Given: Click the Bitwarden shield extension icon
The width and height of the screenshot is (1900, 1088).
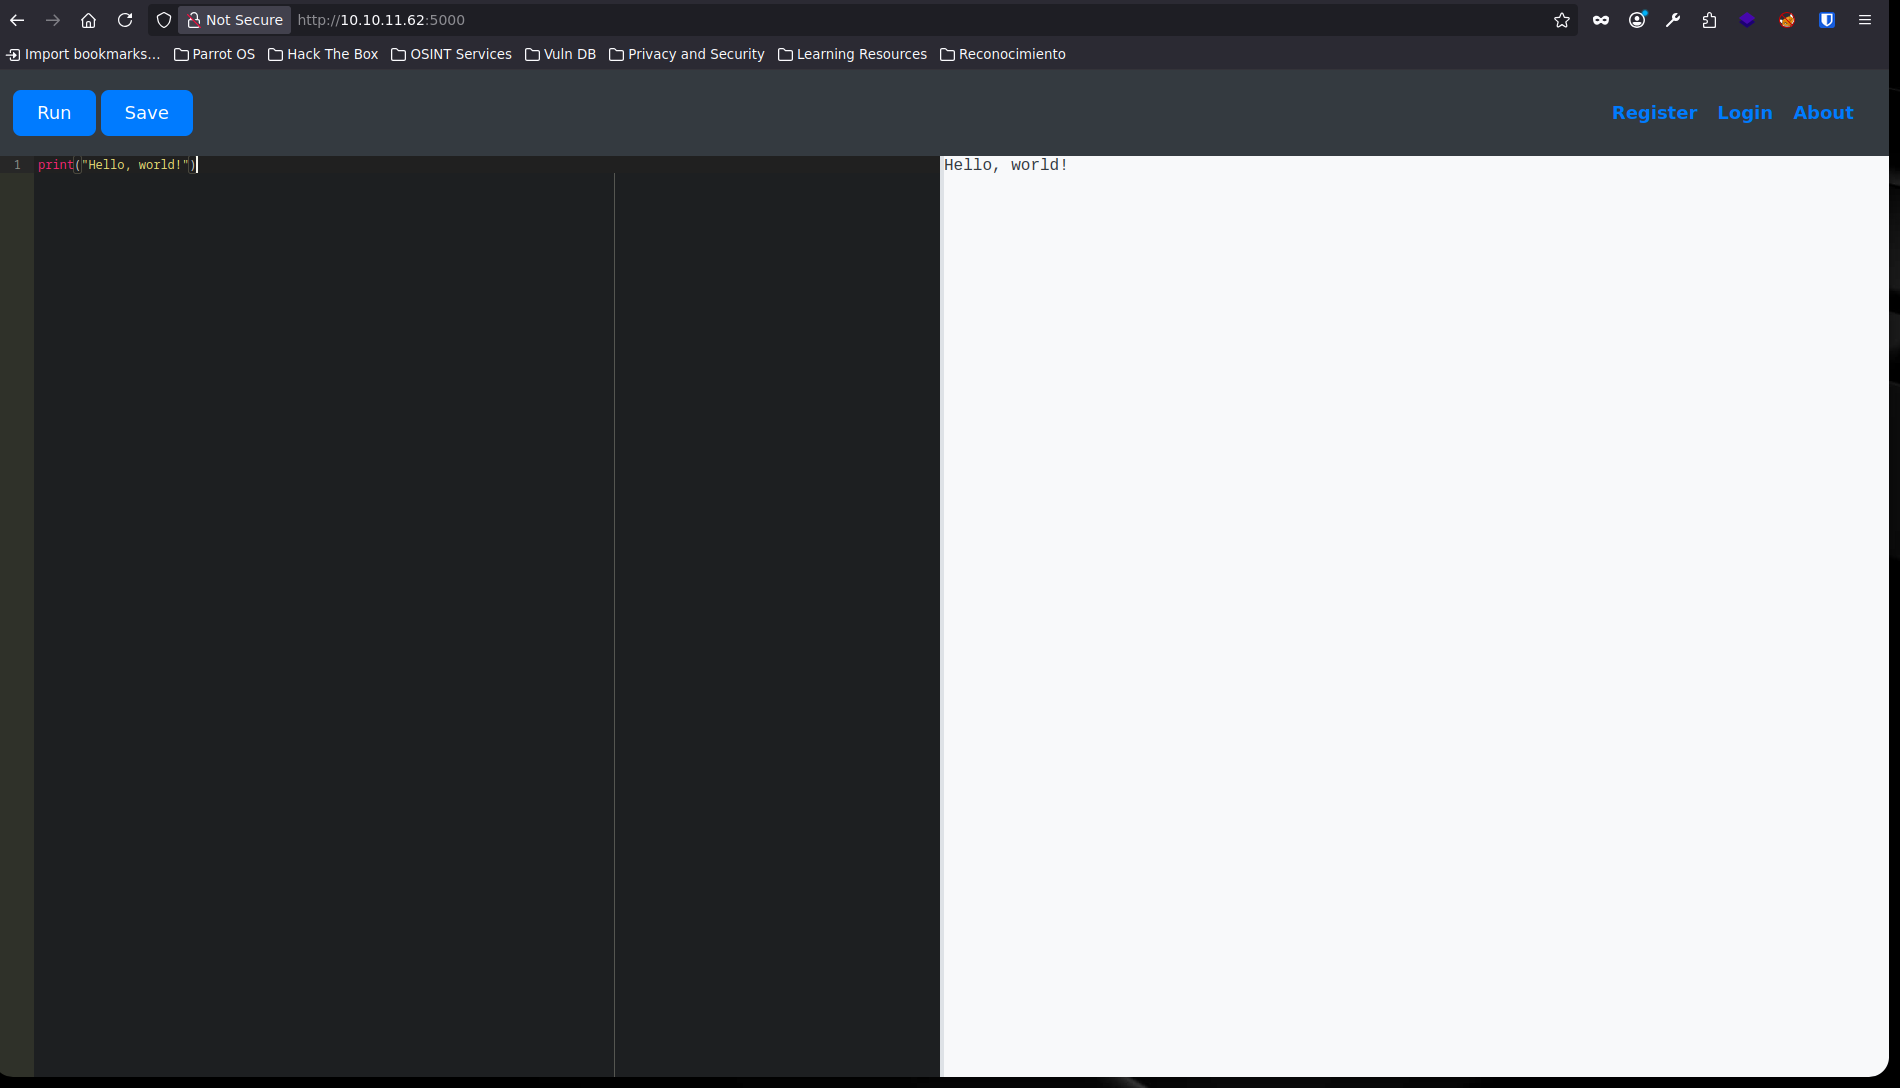Looking at the screenshot, I should (x=1826, y=20).
